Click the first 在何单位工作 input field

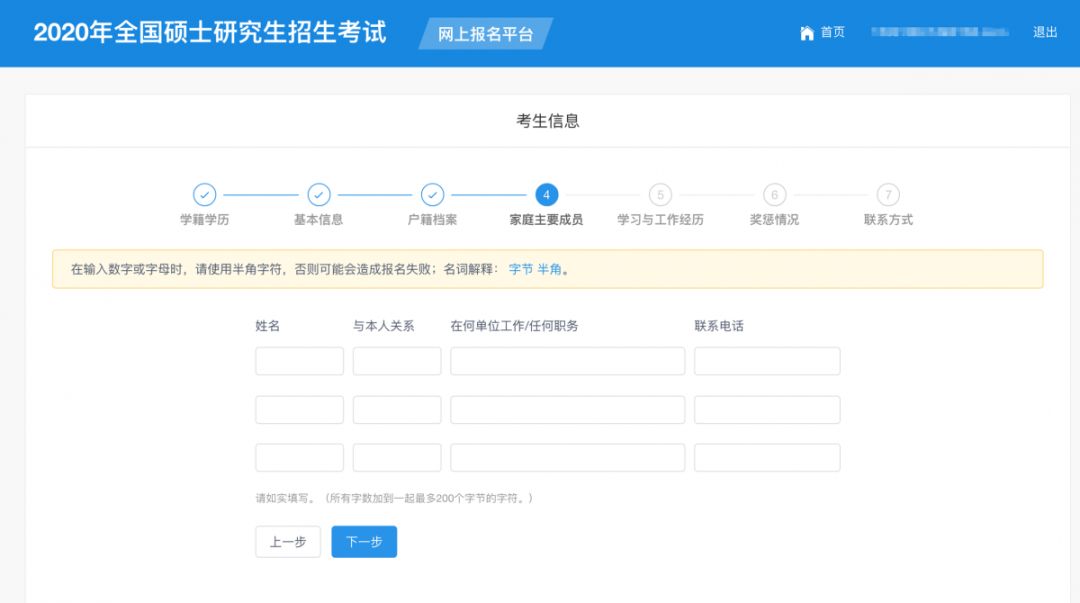(567, 360)
